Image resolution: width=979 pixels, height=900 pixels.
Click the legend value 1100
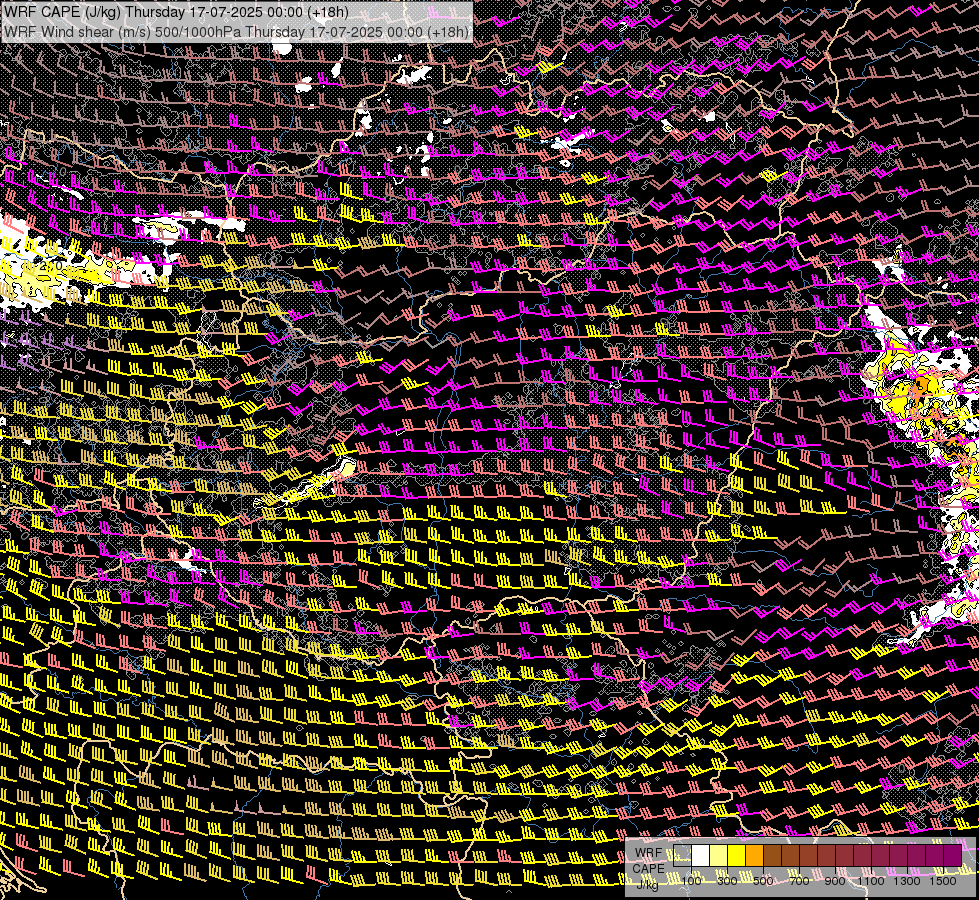click(x=871, y=881)
